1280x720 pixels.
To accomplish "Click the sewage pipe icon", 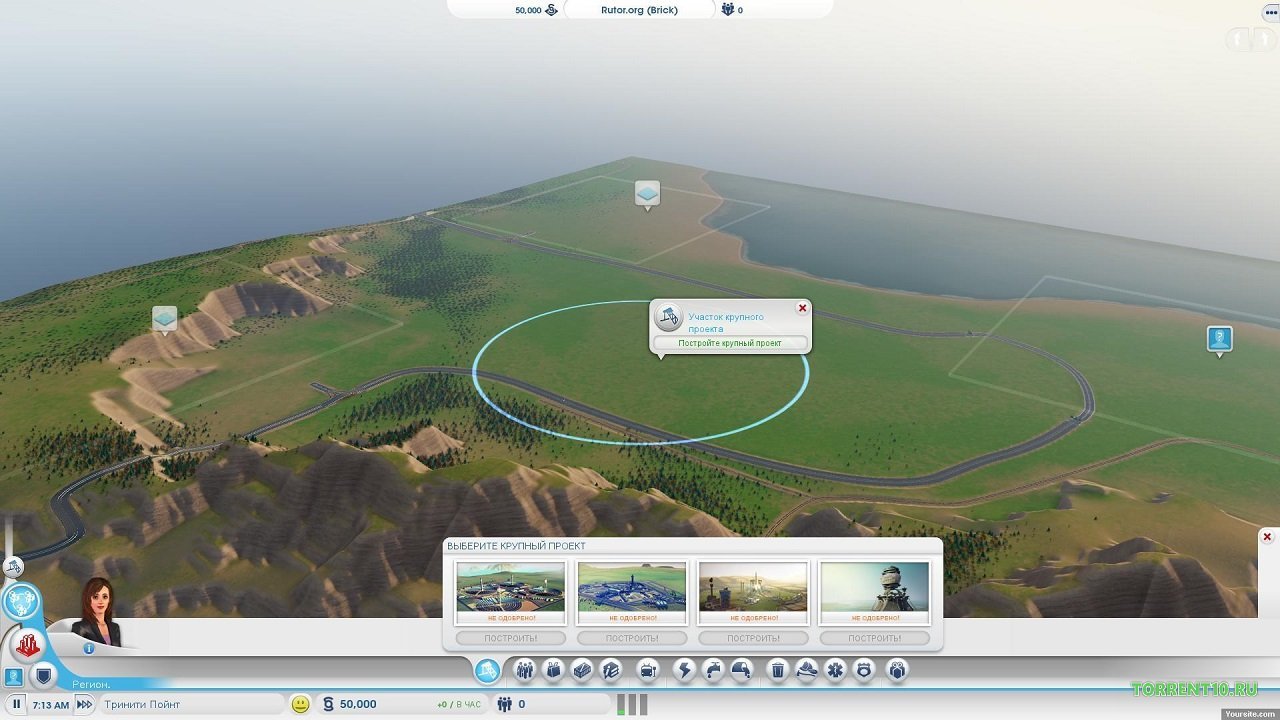I will click(x=741, y=670).
